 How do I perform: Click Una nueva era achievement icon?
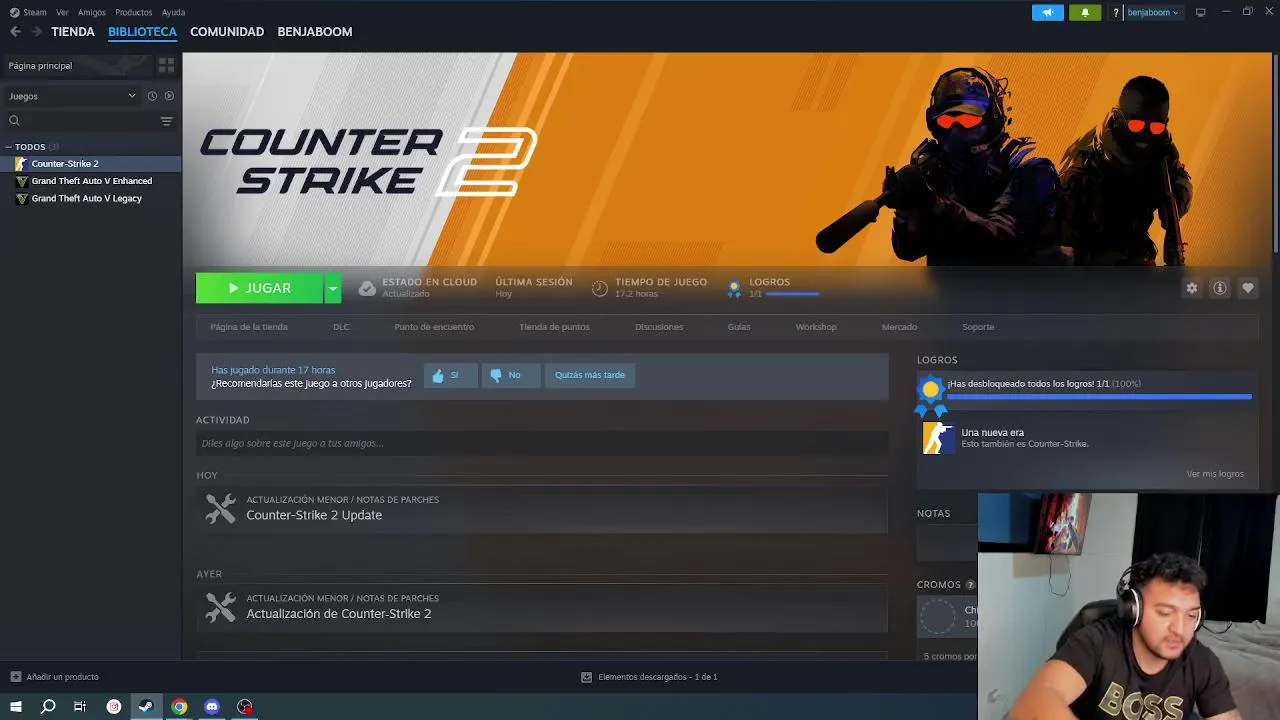(x=938, y=438)
